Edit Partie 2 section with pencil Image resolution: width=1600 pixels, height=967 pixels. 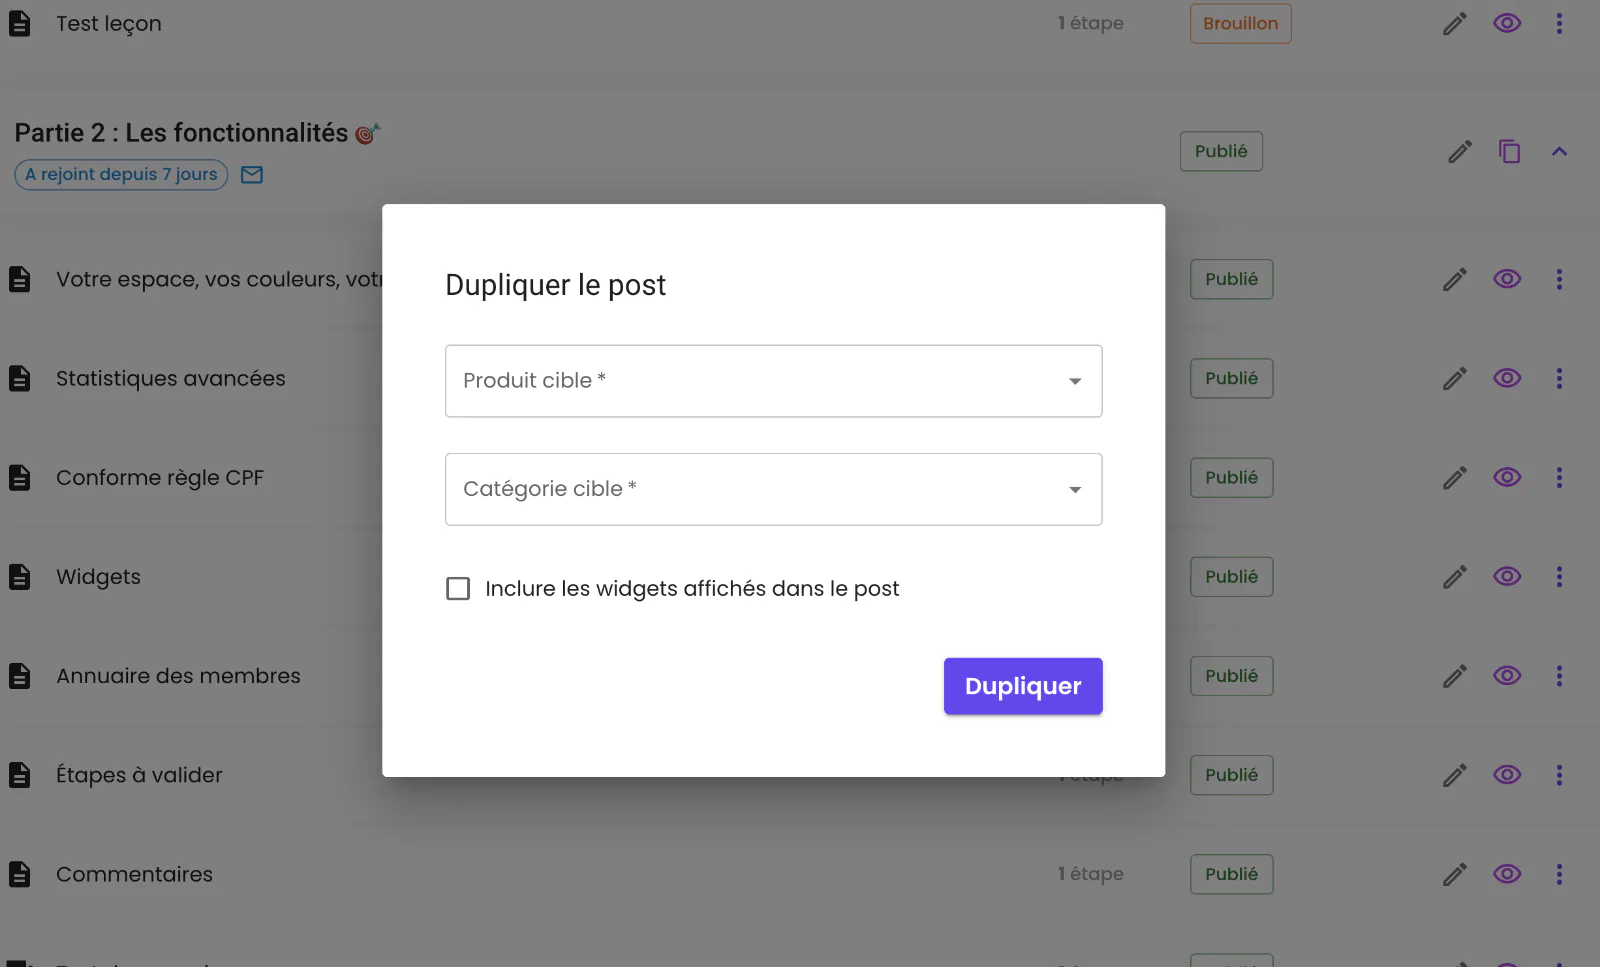pyautogui.click(x=1460, y=151)
